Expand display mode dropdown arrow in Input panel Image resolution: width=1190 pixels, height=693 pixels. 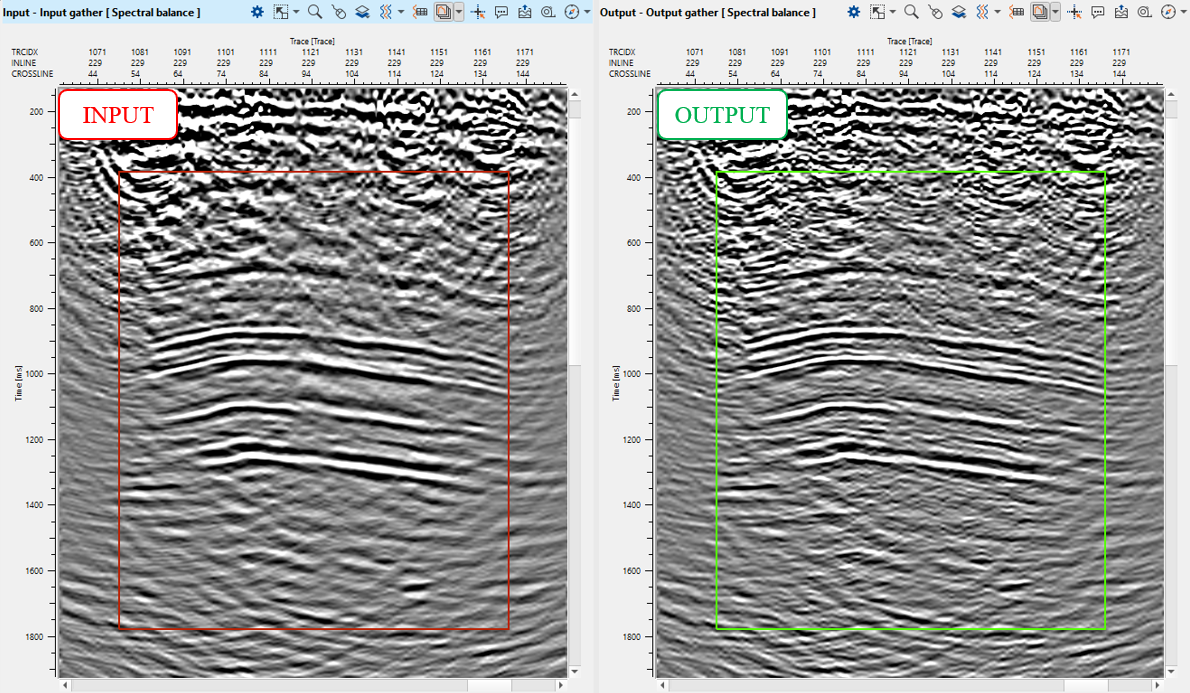click(459, 12)
